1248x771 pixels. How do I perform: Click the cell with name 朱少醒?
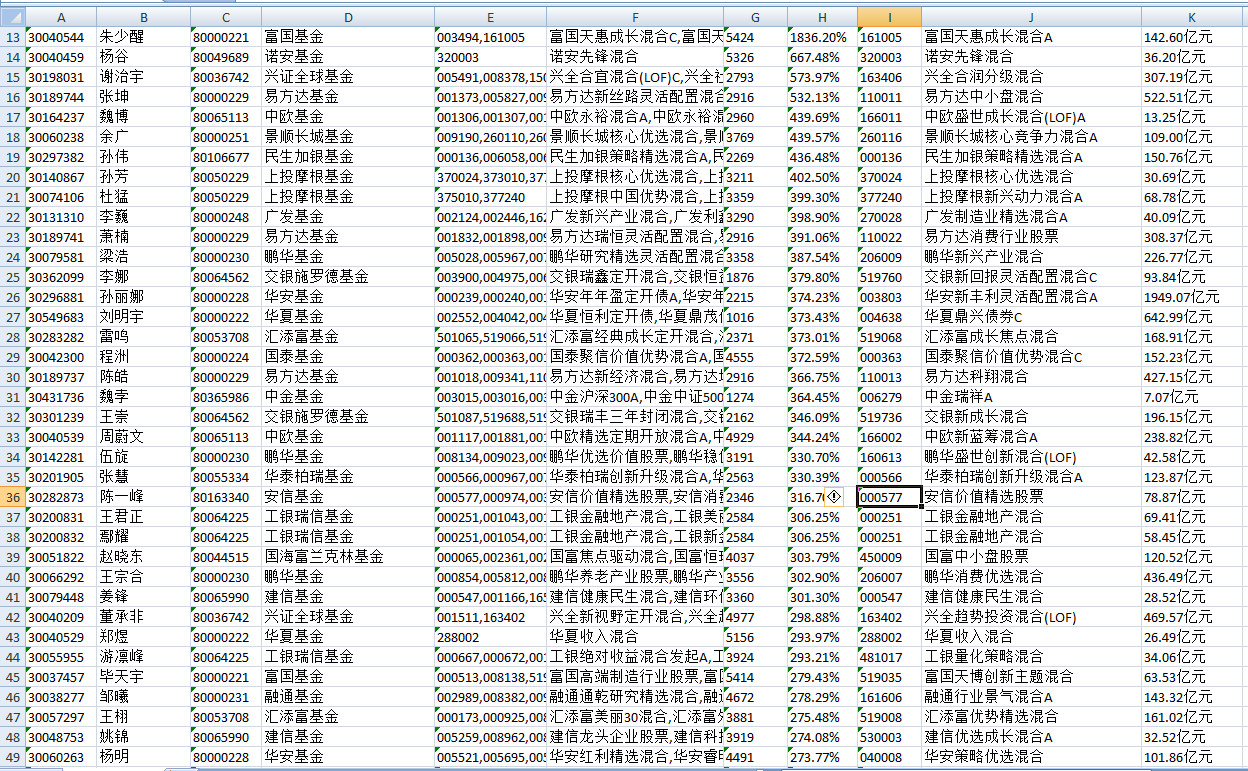click(144, 37)
